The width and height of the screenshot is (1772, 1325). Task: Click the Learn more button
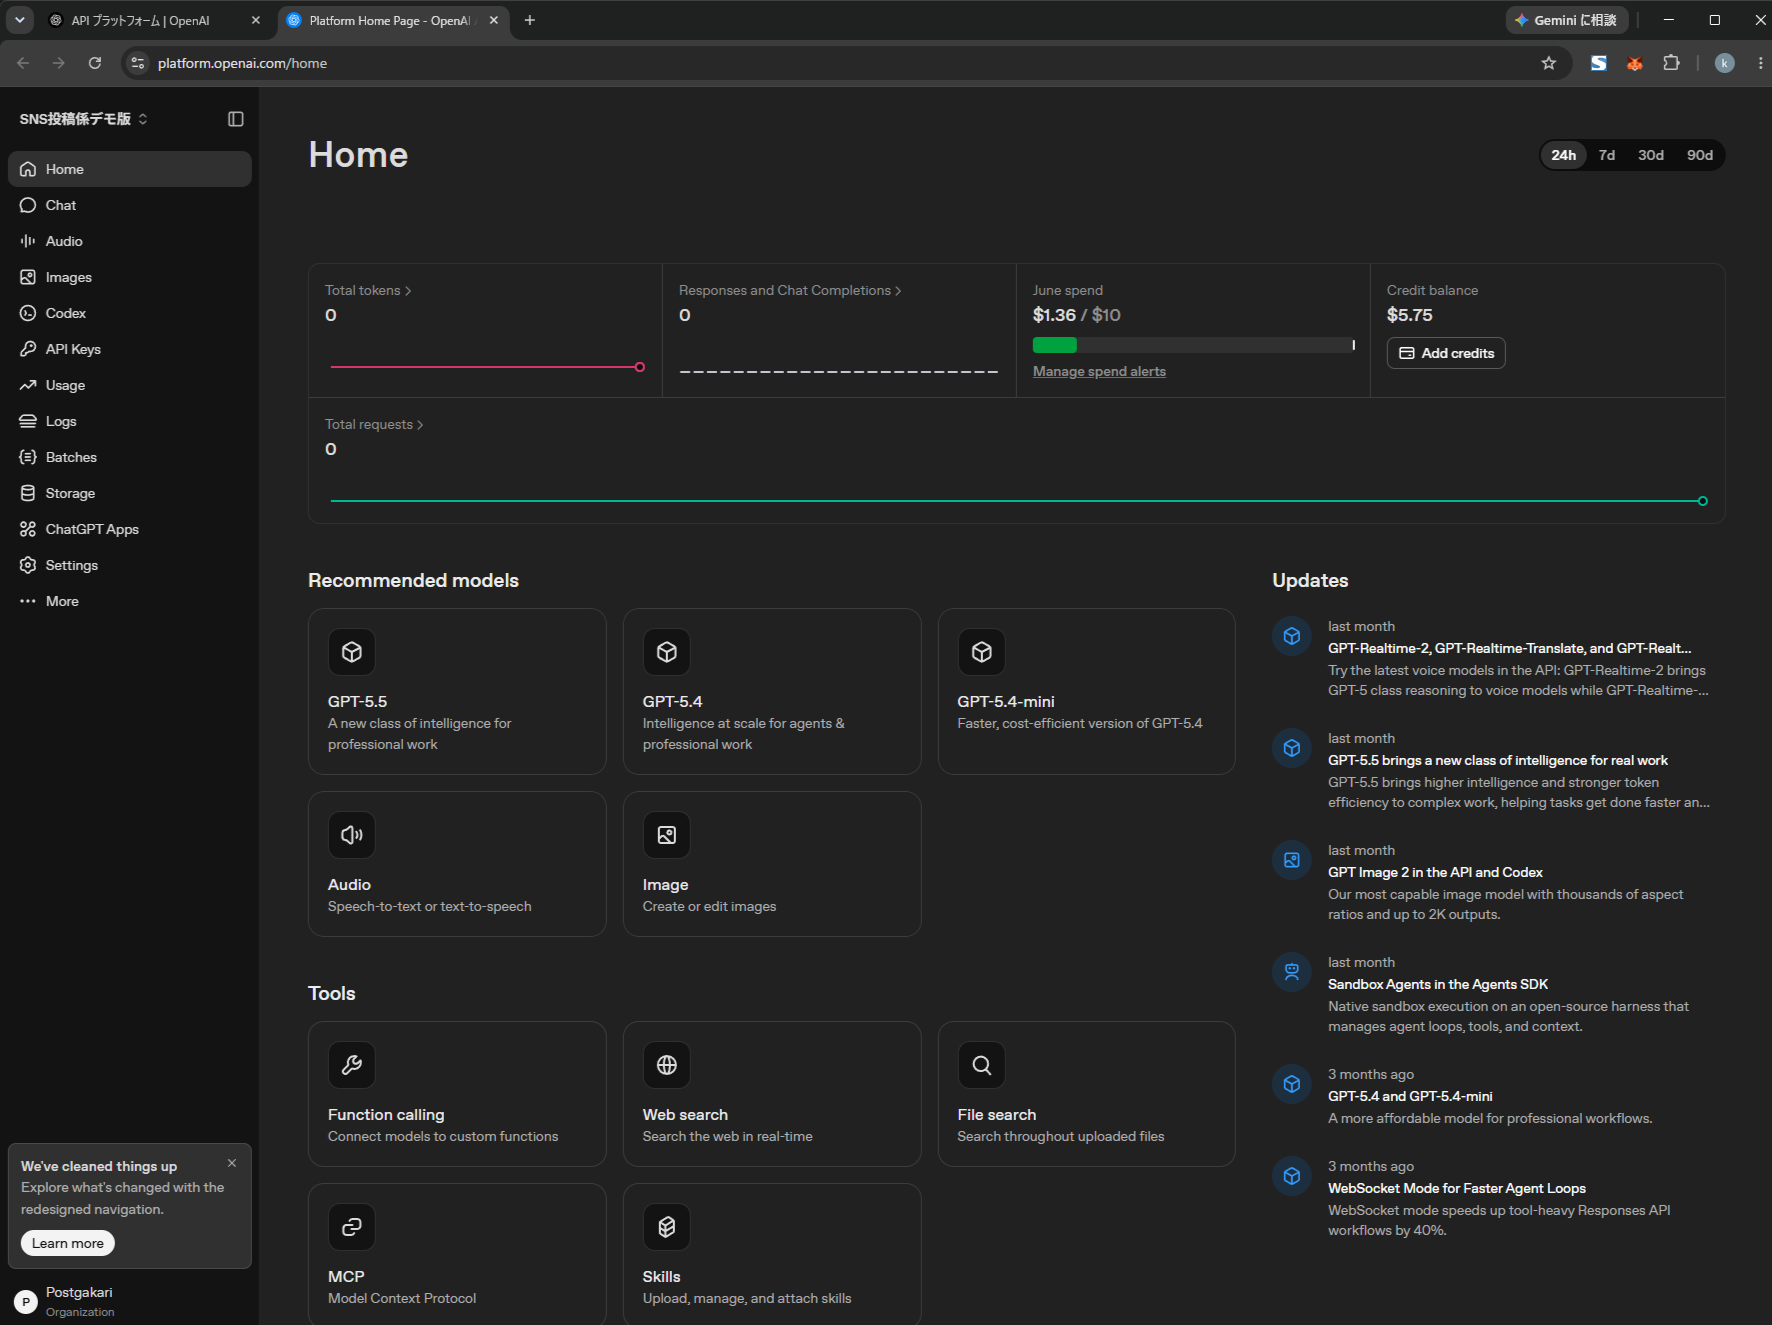pos(68,1243)
